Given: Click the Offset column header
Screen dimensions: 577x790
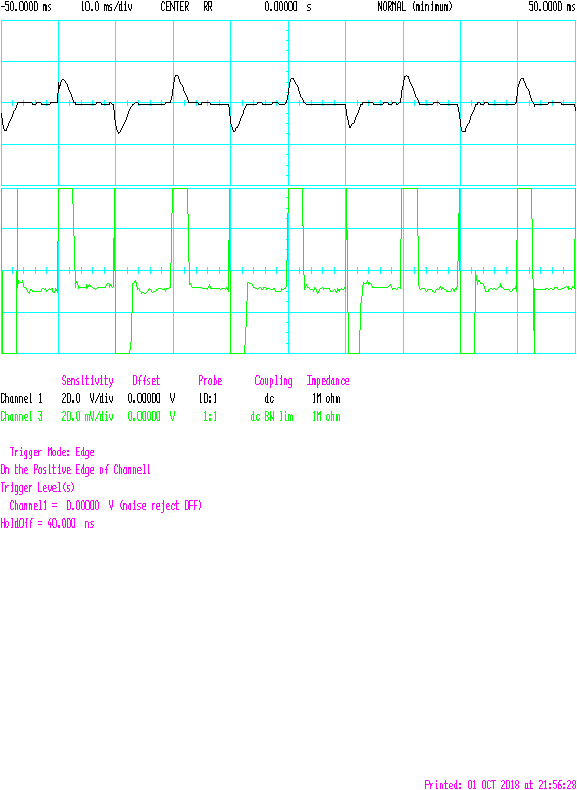Looking at the screenshot, I should 146,380.
